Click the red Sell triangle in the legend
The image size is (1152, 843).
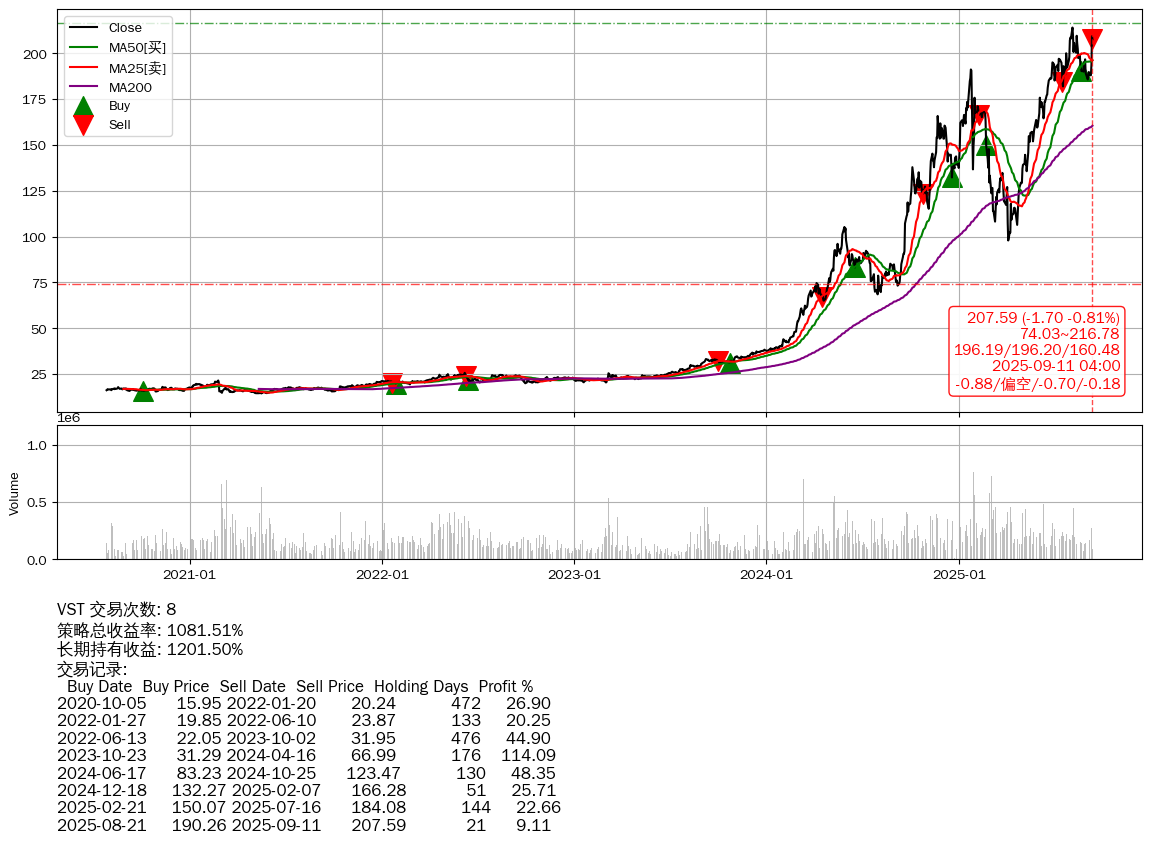(x=84, y=125)
